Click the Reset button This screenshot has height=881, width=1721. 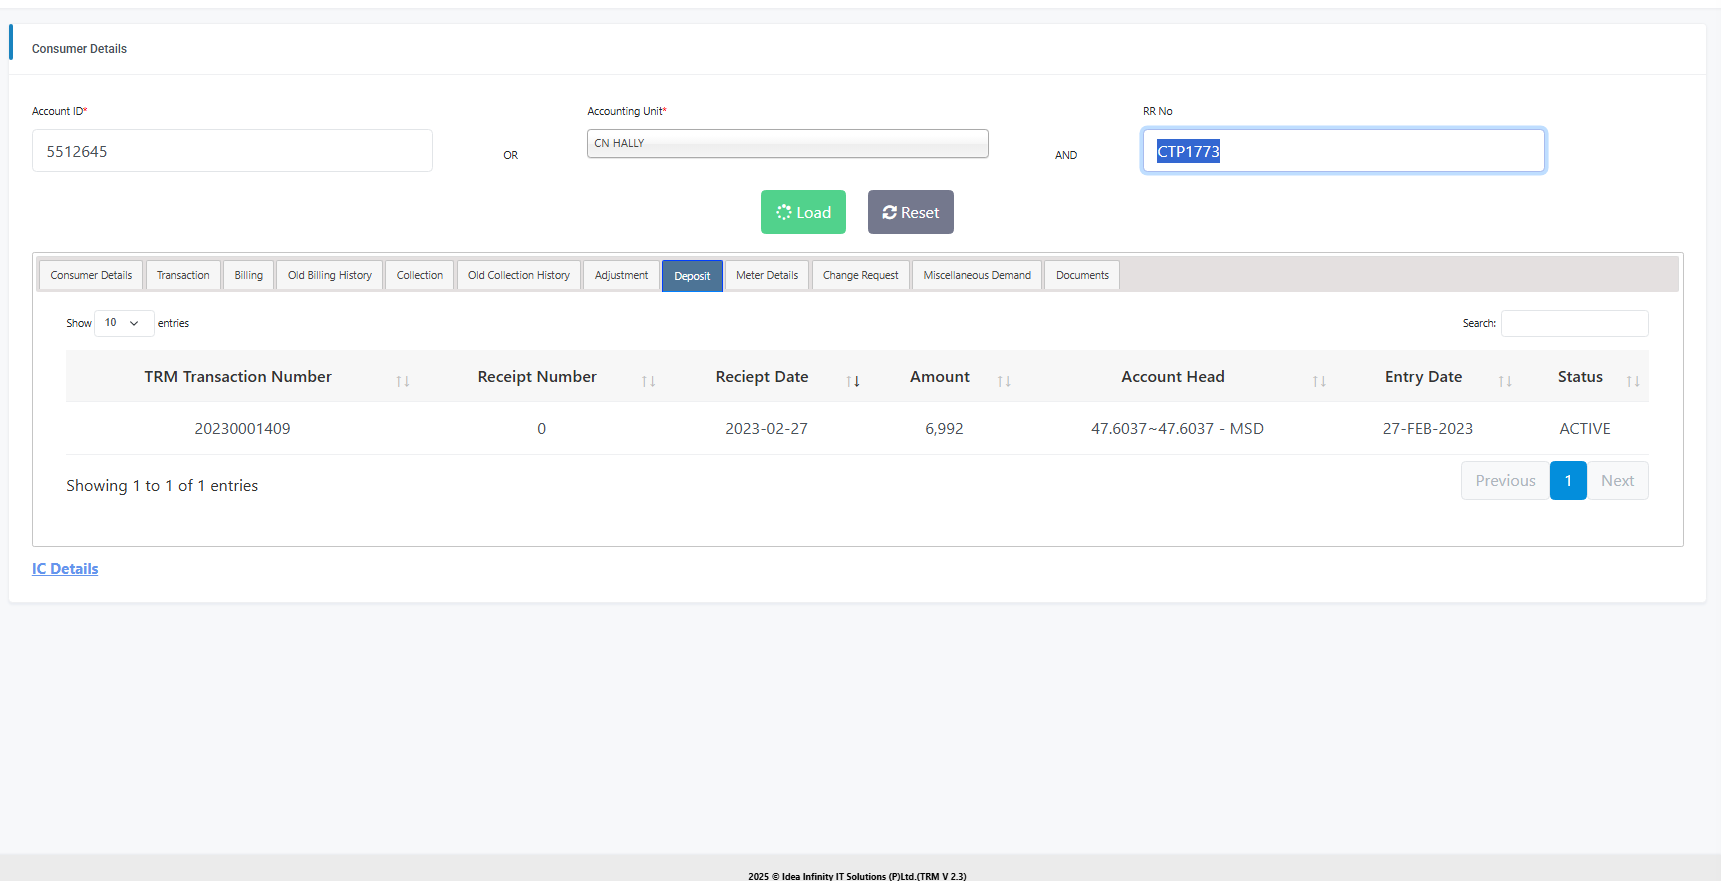910,212
